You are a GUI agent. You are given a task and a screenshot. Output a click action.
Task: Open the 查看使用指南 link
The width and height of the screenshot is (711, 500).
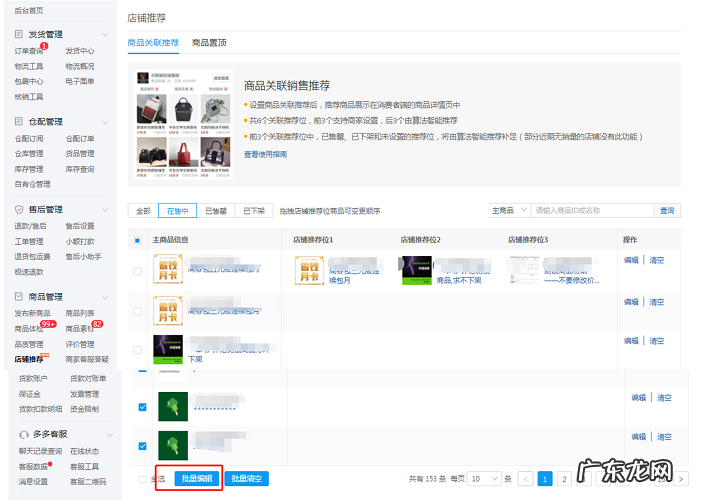[265, 154]
